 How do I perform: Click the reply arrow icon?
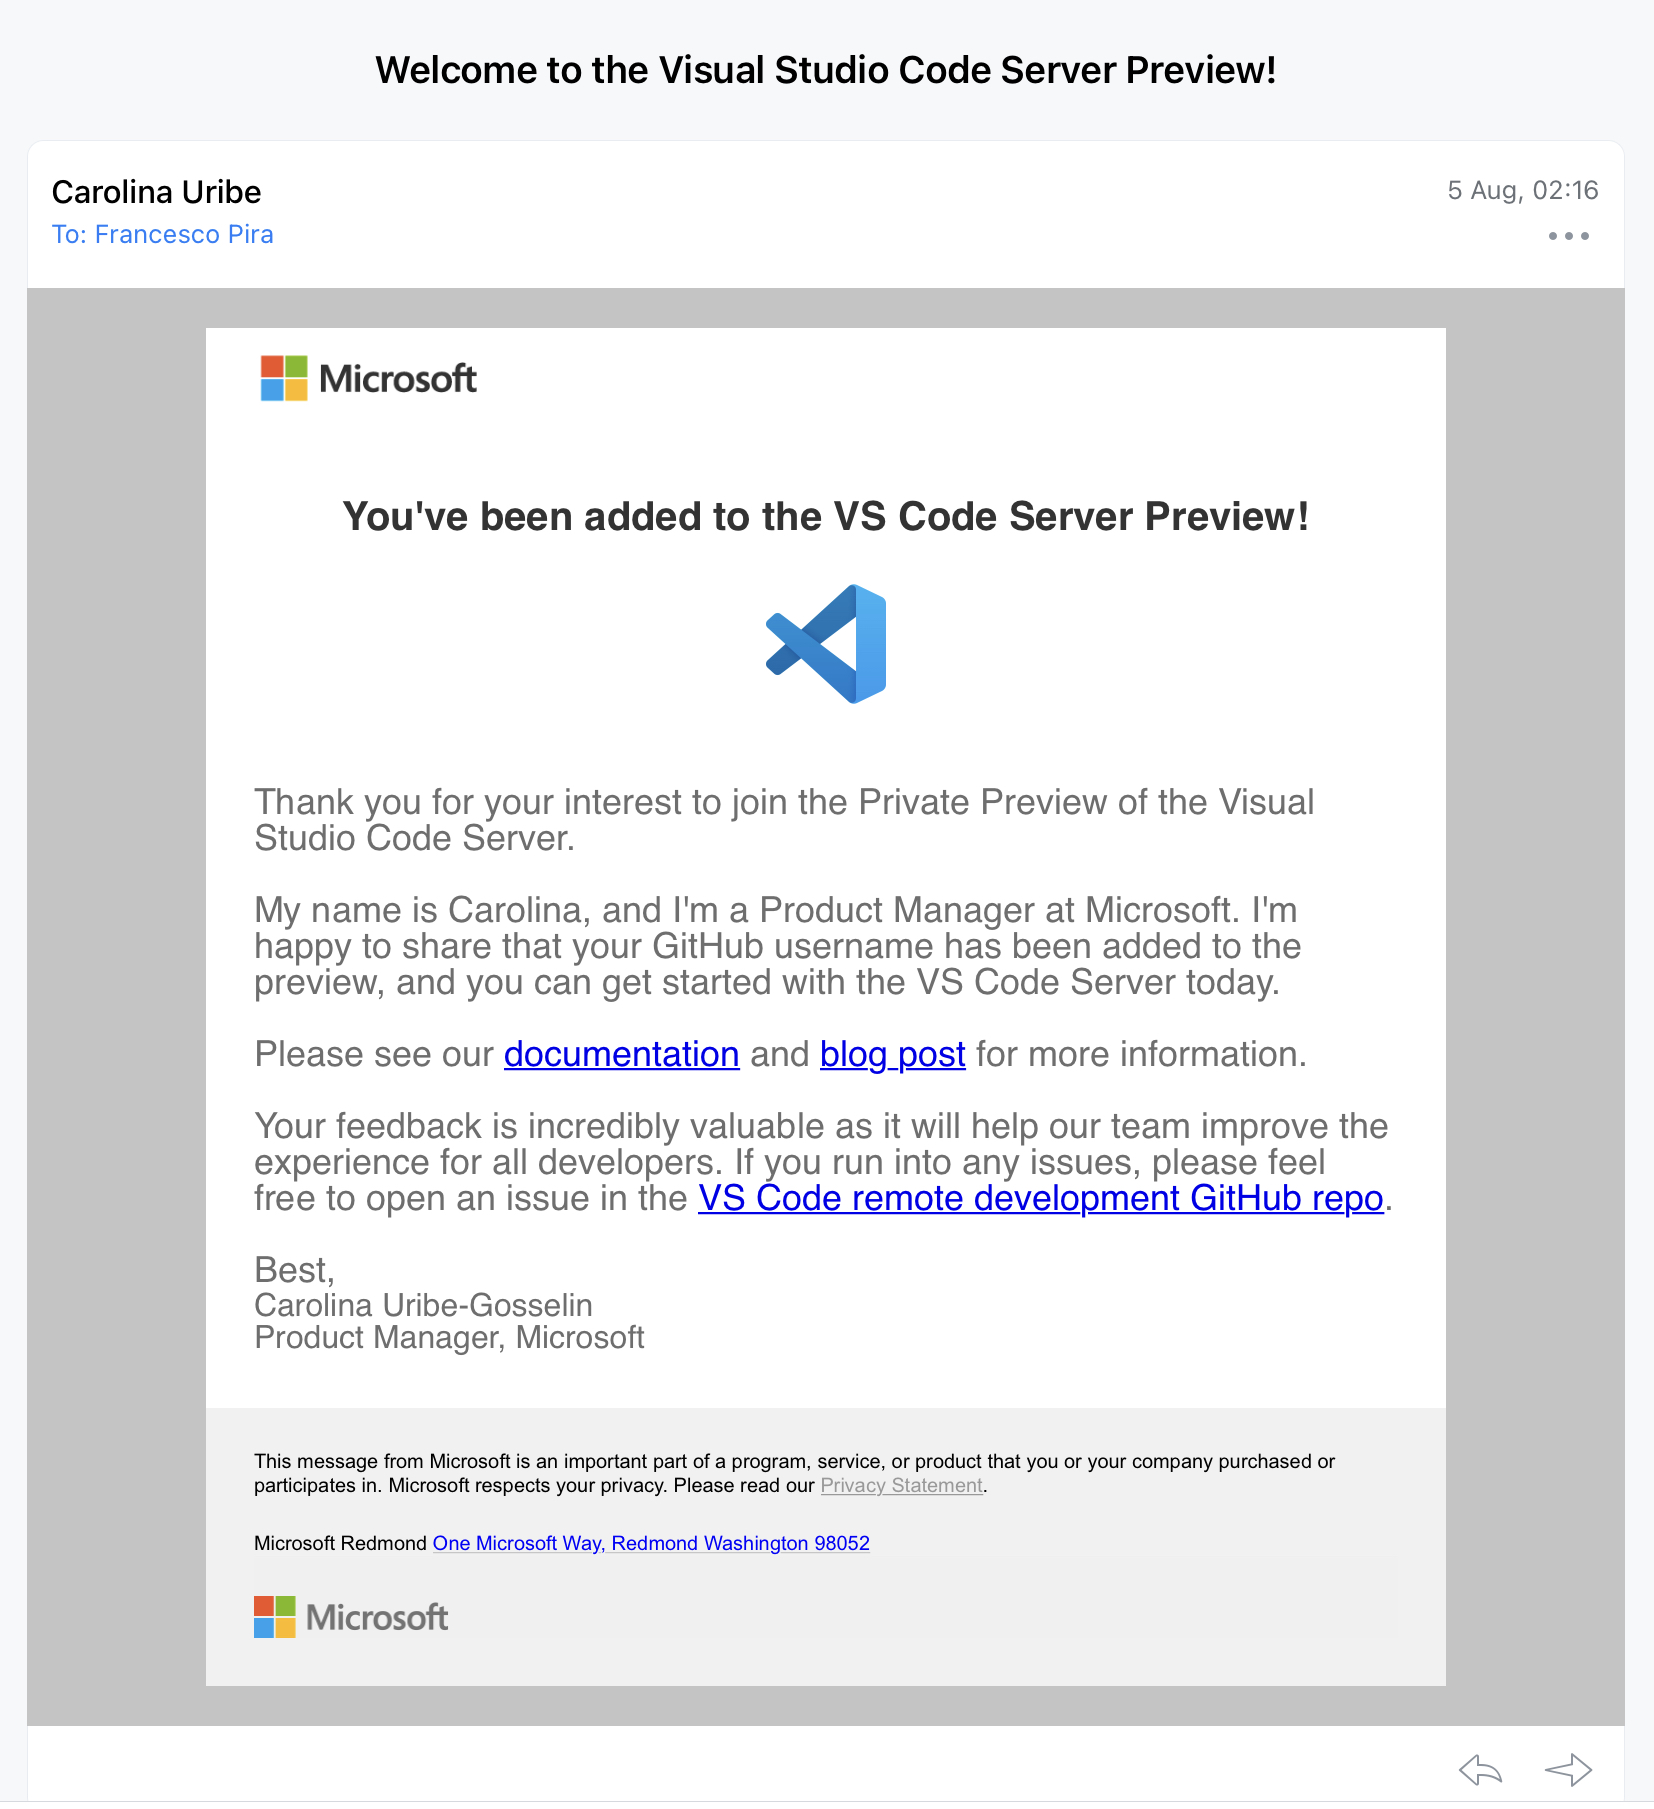tap(1481, 1770)
